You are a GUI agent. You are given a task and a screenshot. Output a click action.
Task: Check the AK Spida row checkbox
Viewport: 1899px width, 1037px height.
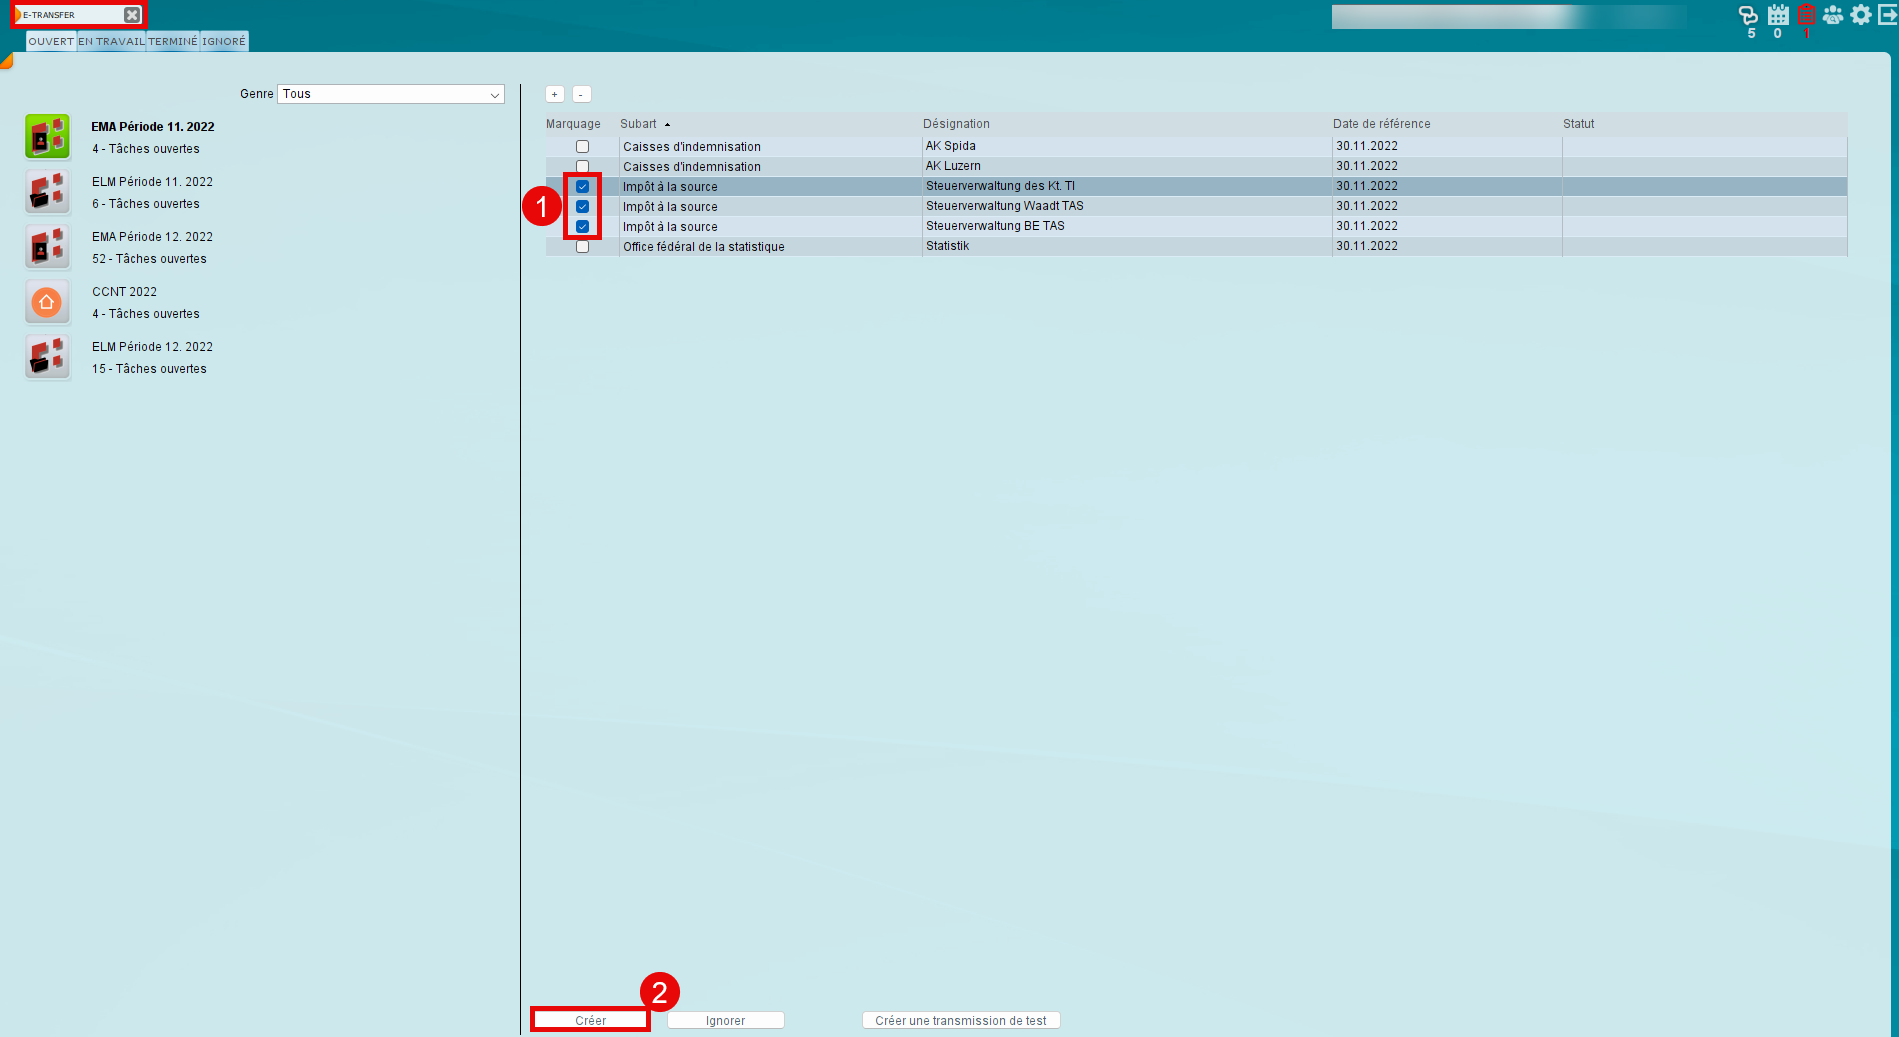[582, 147]
